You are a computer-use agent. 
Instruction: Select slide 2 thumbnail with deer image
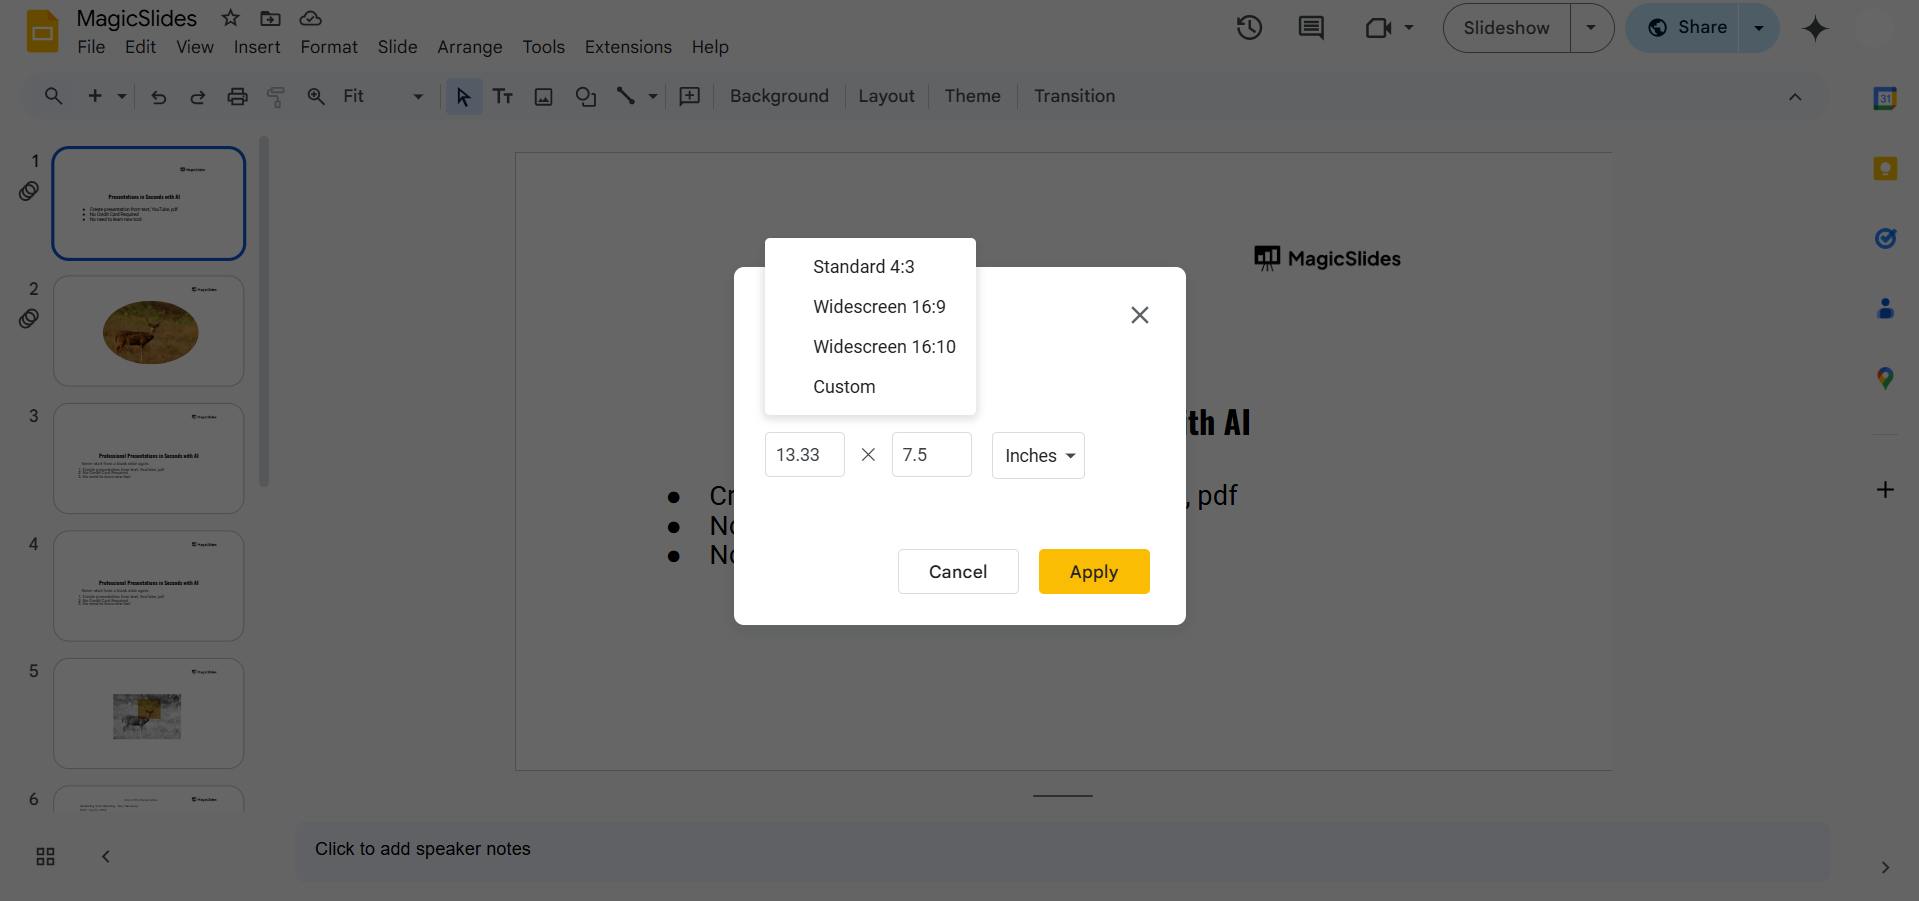[x=149, y=331]
